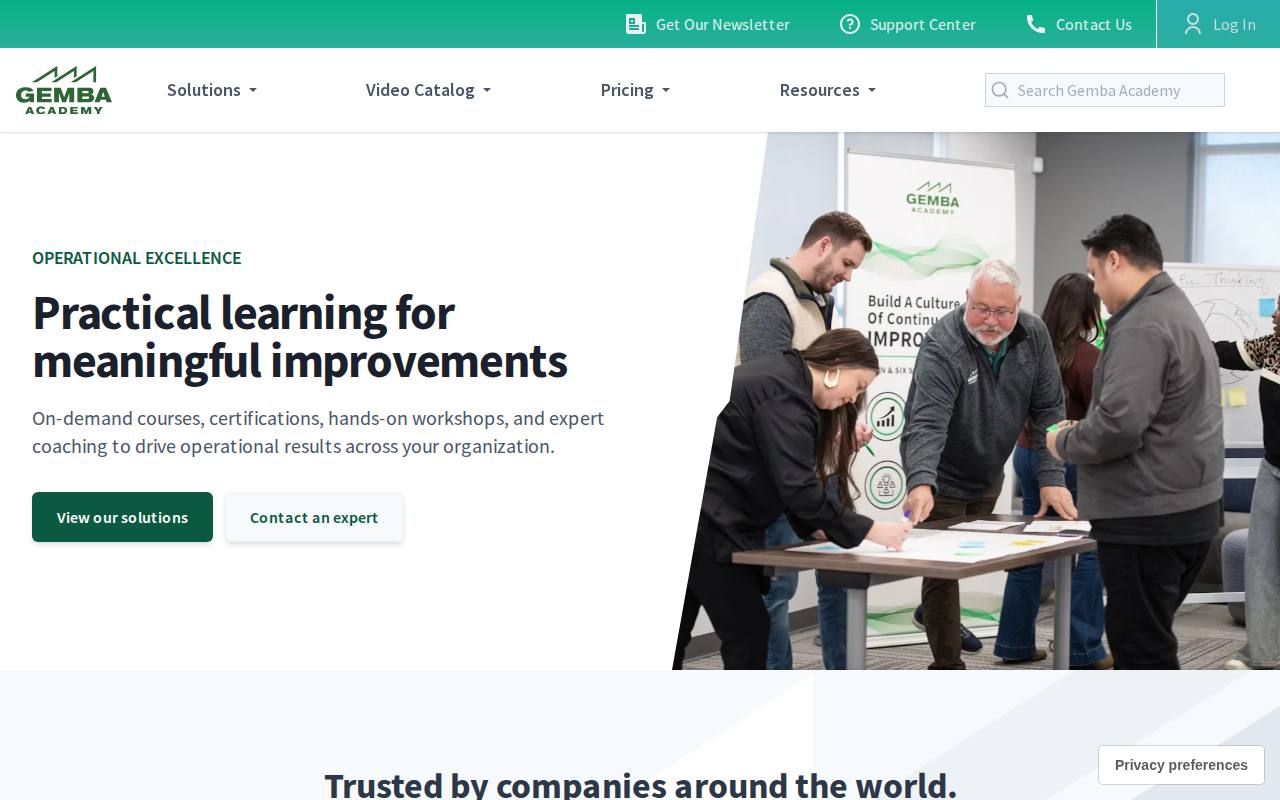Click the Operational Excellence label
Viewport: 1280px width, 800px height.
136,258
